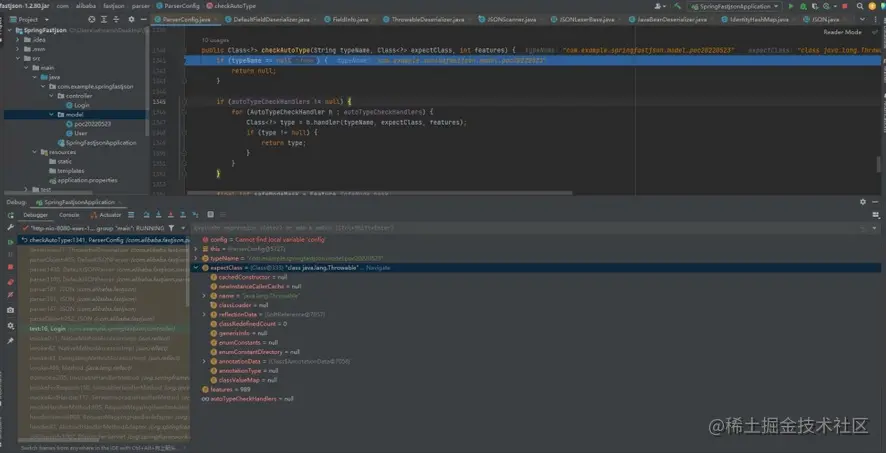The height and width of the screenshot is (453, 886).
Task: Expand the reflectionData field
Action: pos(205,315)
